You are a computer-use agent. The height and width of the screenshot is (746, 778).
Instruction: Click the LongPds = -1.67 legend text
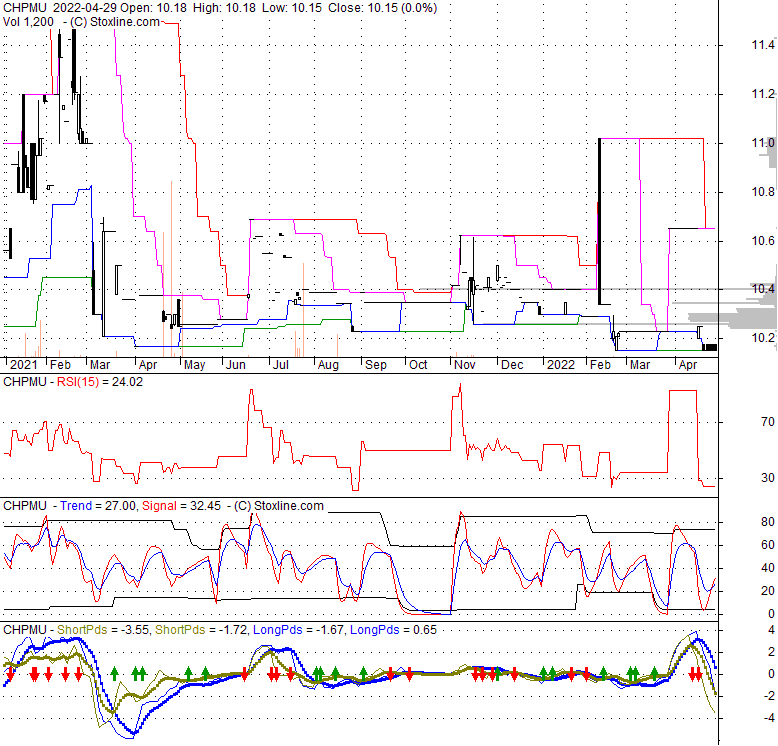pos(298,629)
